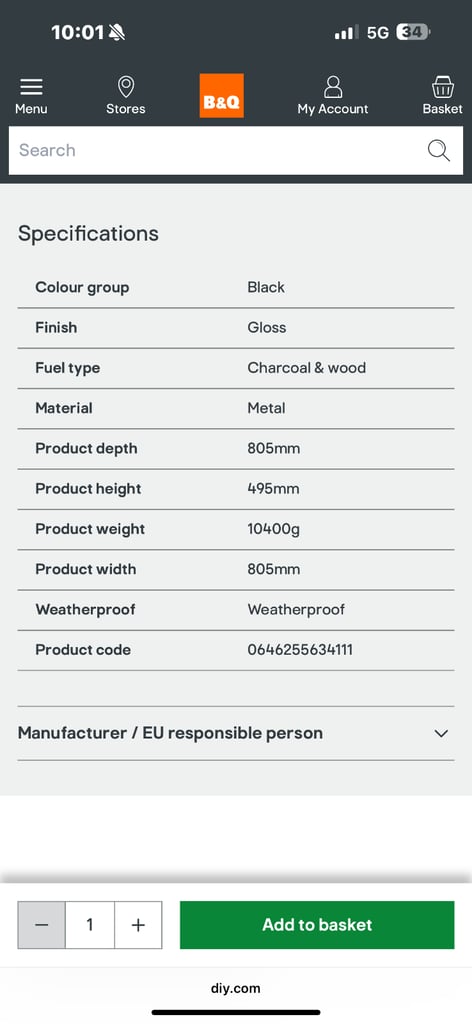Tap the battery level indicator

click(413, 32)
